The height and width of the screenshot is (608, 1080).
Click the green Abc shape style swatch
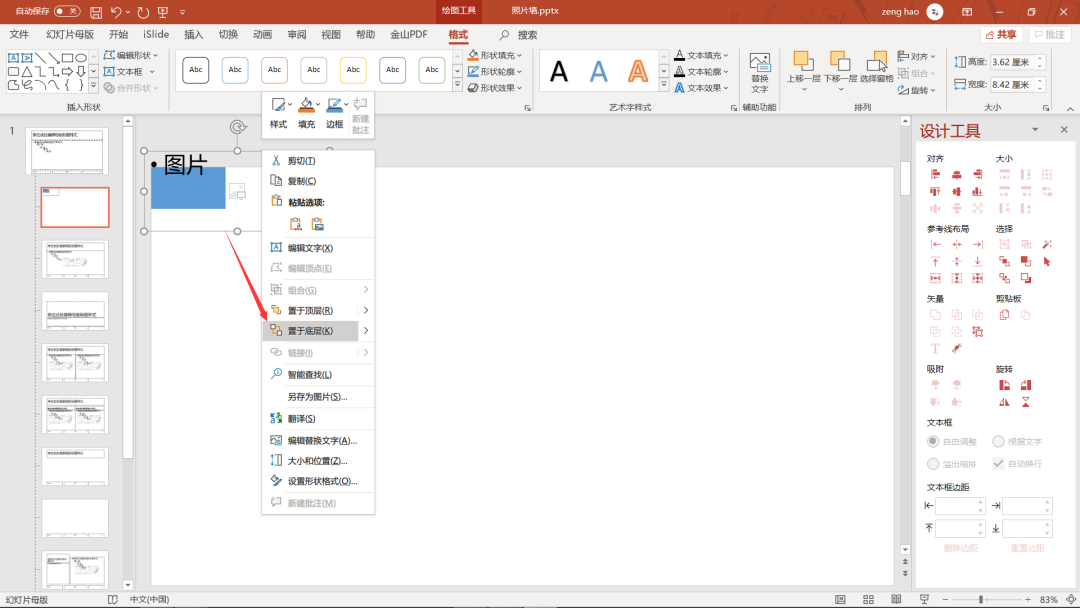coord(432,70)
